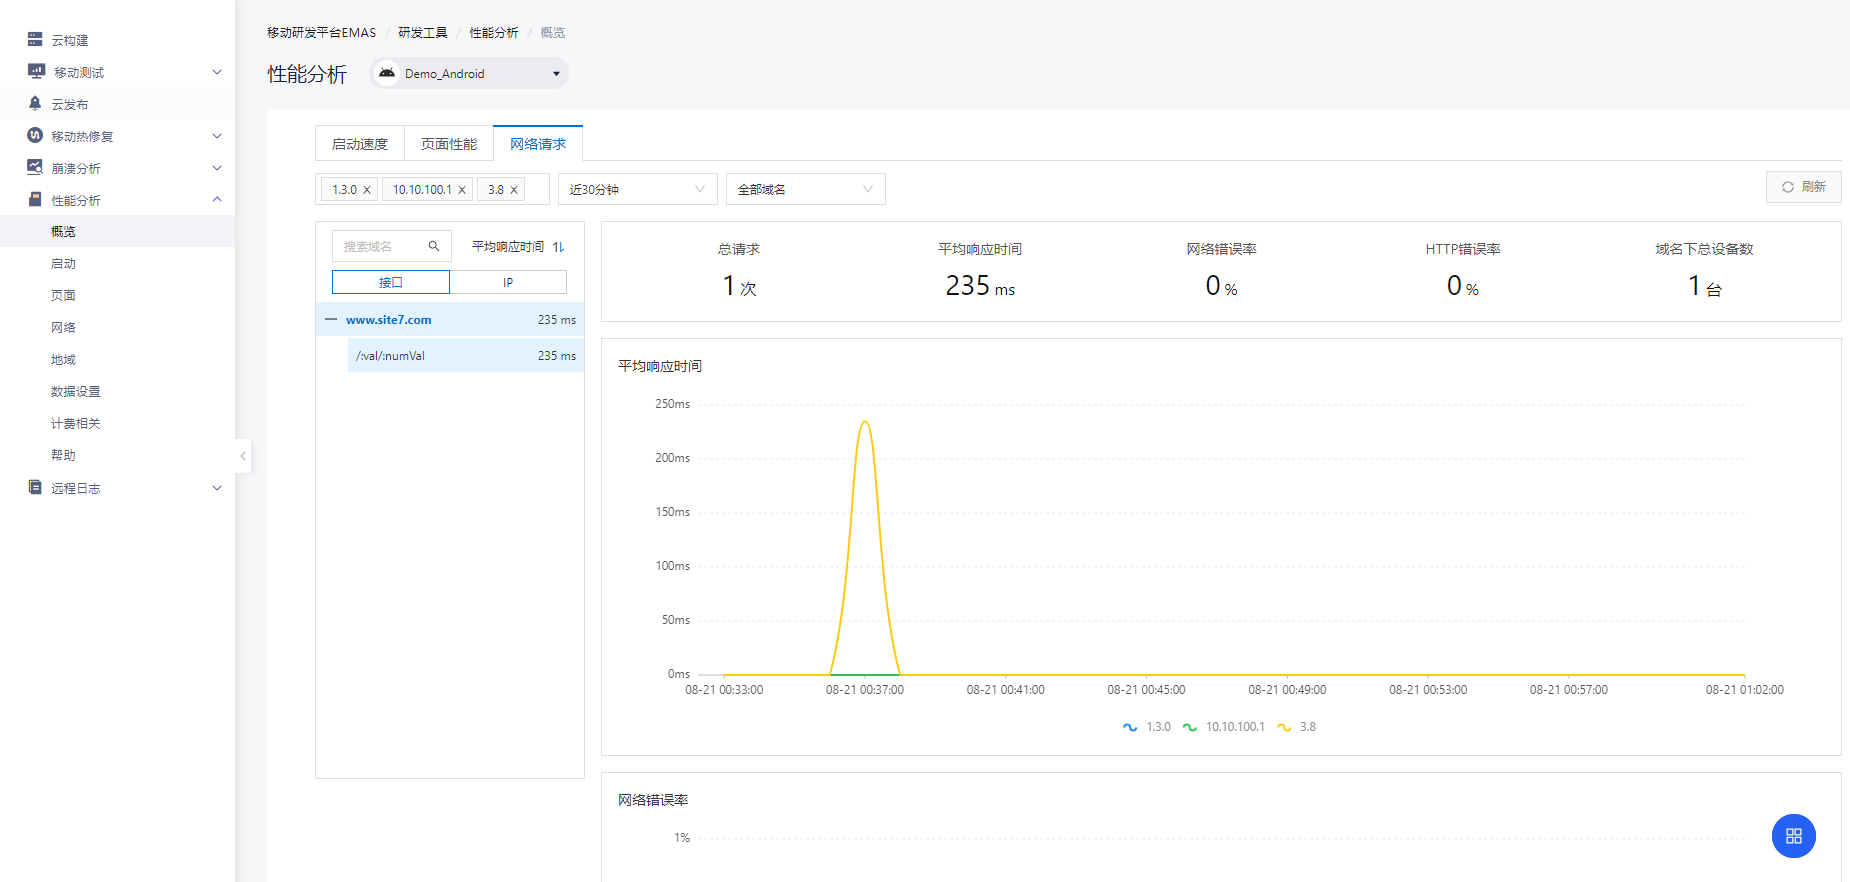
Task: Click the 235 ms average response value
Action: (980, 287)
